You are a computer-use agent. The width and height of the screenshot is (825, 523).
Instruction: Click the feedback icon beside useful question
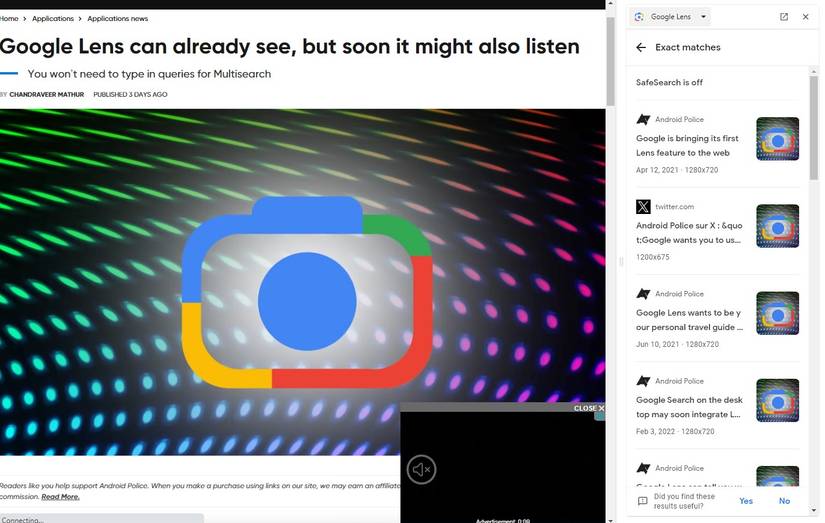[642, 501]
